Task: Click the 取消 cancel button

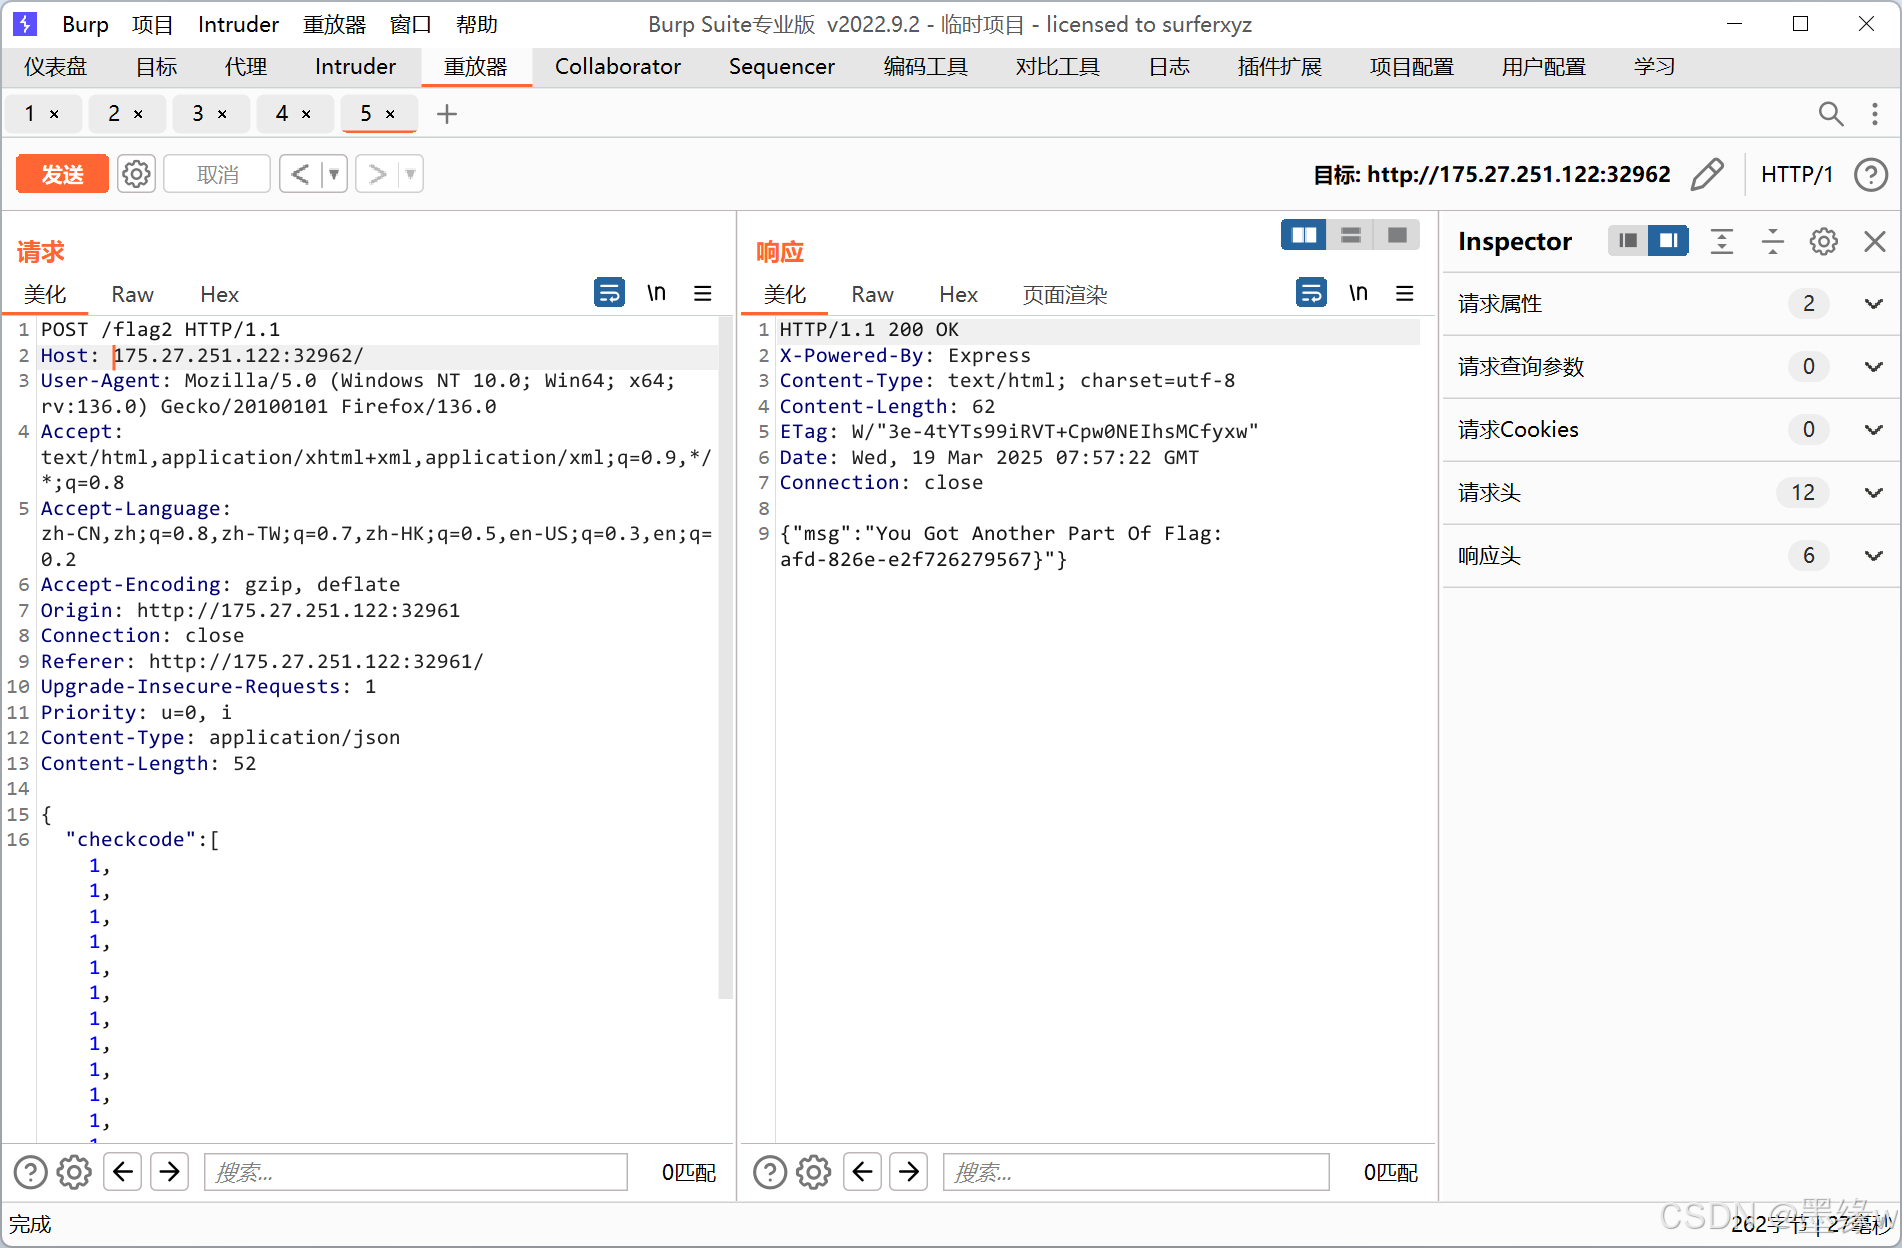Action: click(x=217, y=174)
